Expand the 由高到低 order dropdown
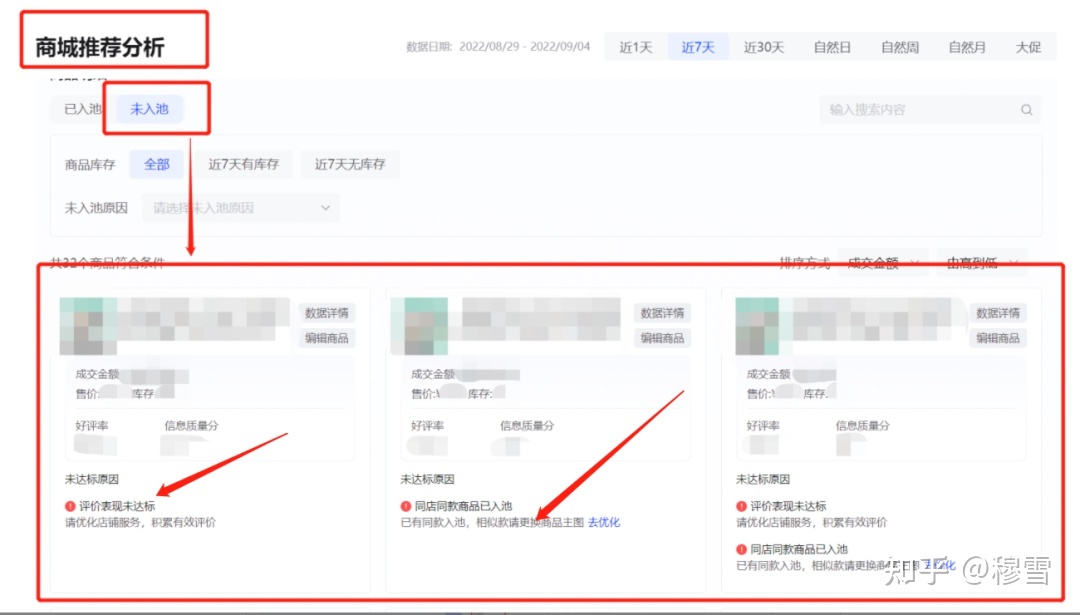The image size is (1080, 615). coord(984,263)
